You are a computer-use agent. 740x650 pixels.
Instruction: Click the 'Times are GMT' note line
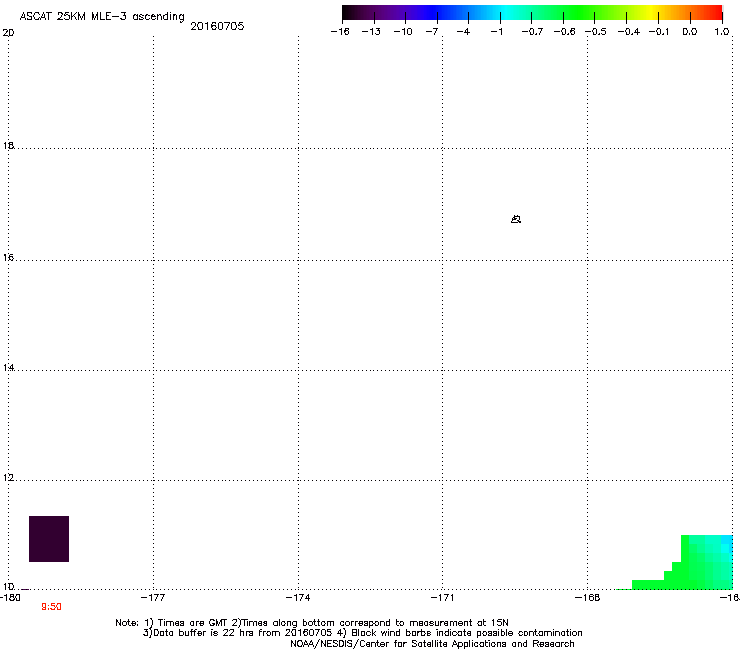[x=312, y=623]
